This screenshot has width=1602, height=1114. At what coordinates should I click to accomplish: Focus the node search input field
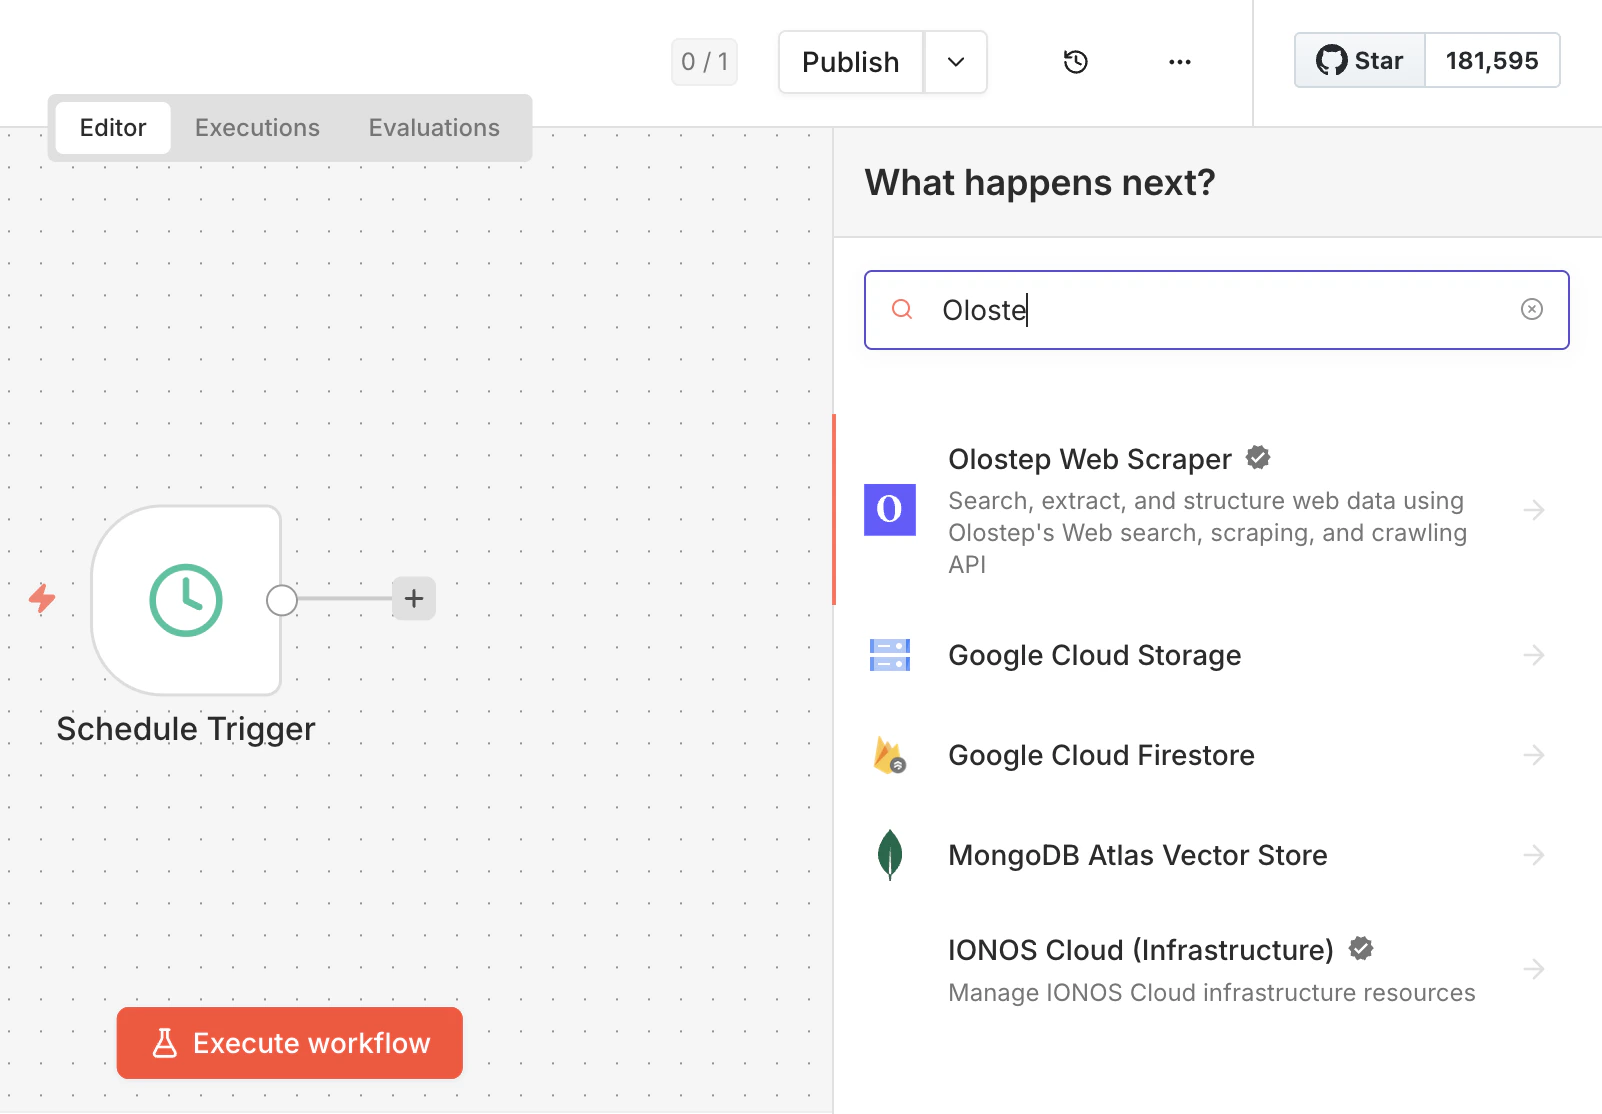[x=1217, y=310]
